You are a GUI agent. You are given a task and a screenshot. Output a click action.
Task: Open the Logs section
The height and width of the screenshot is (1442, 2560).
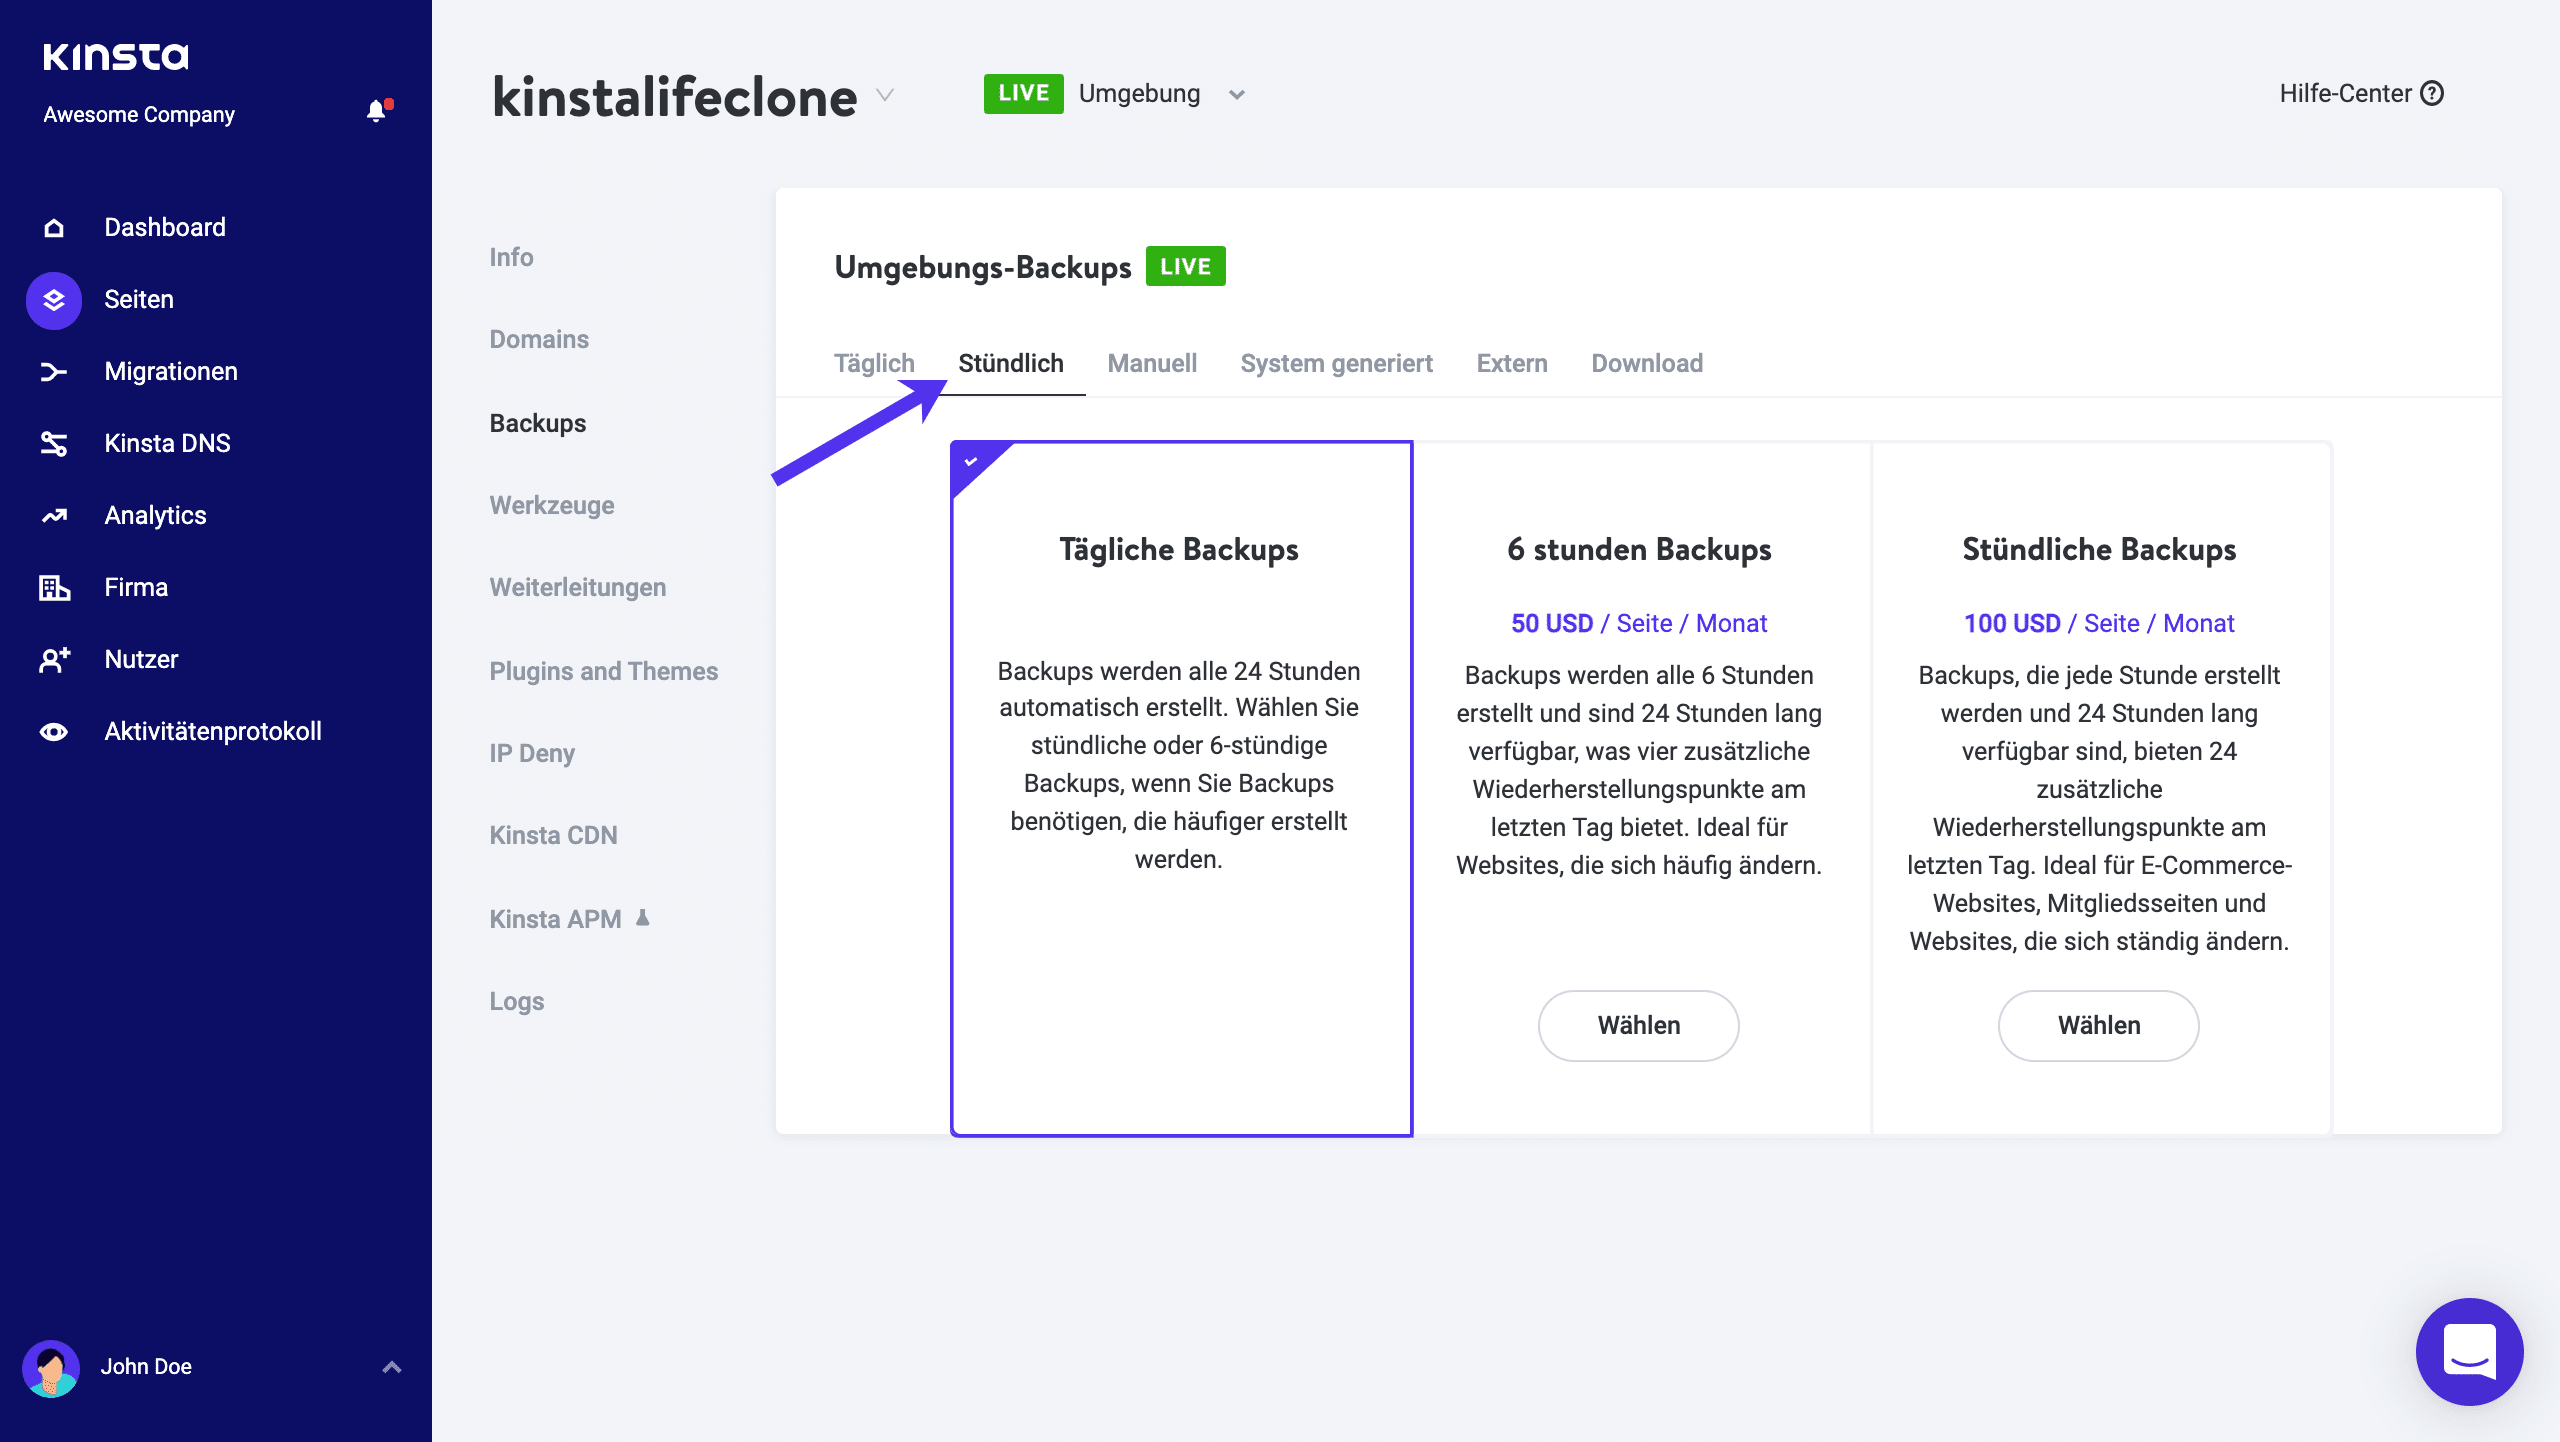pos(517,1002)
